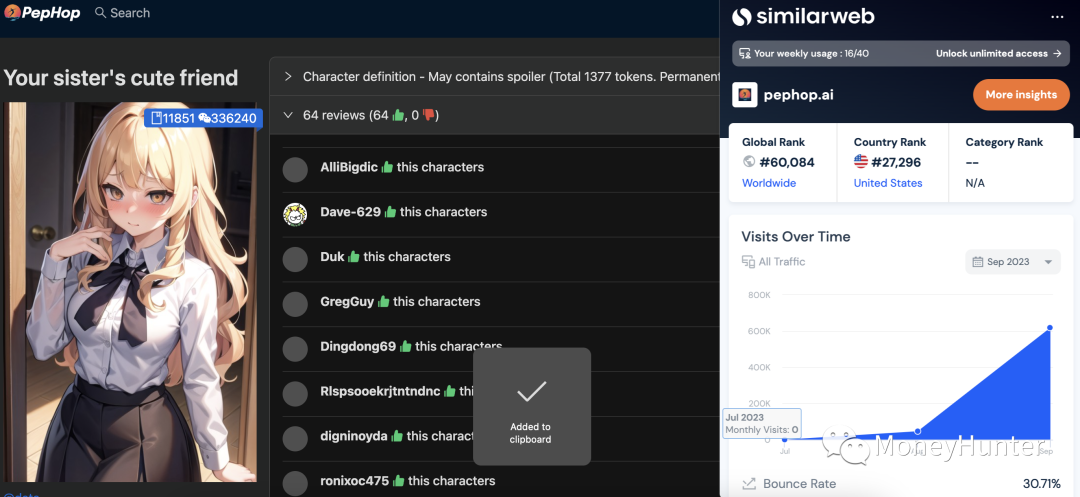
Task: Click Unlock unlimited access link
Action: pos(998,54)
